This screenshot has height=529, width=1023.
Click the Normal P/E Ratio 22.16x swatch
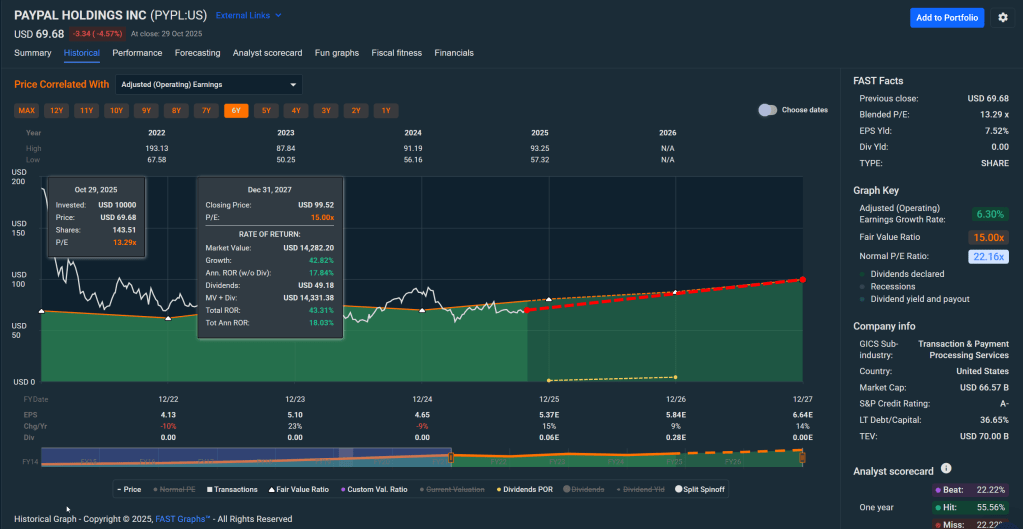991,257
